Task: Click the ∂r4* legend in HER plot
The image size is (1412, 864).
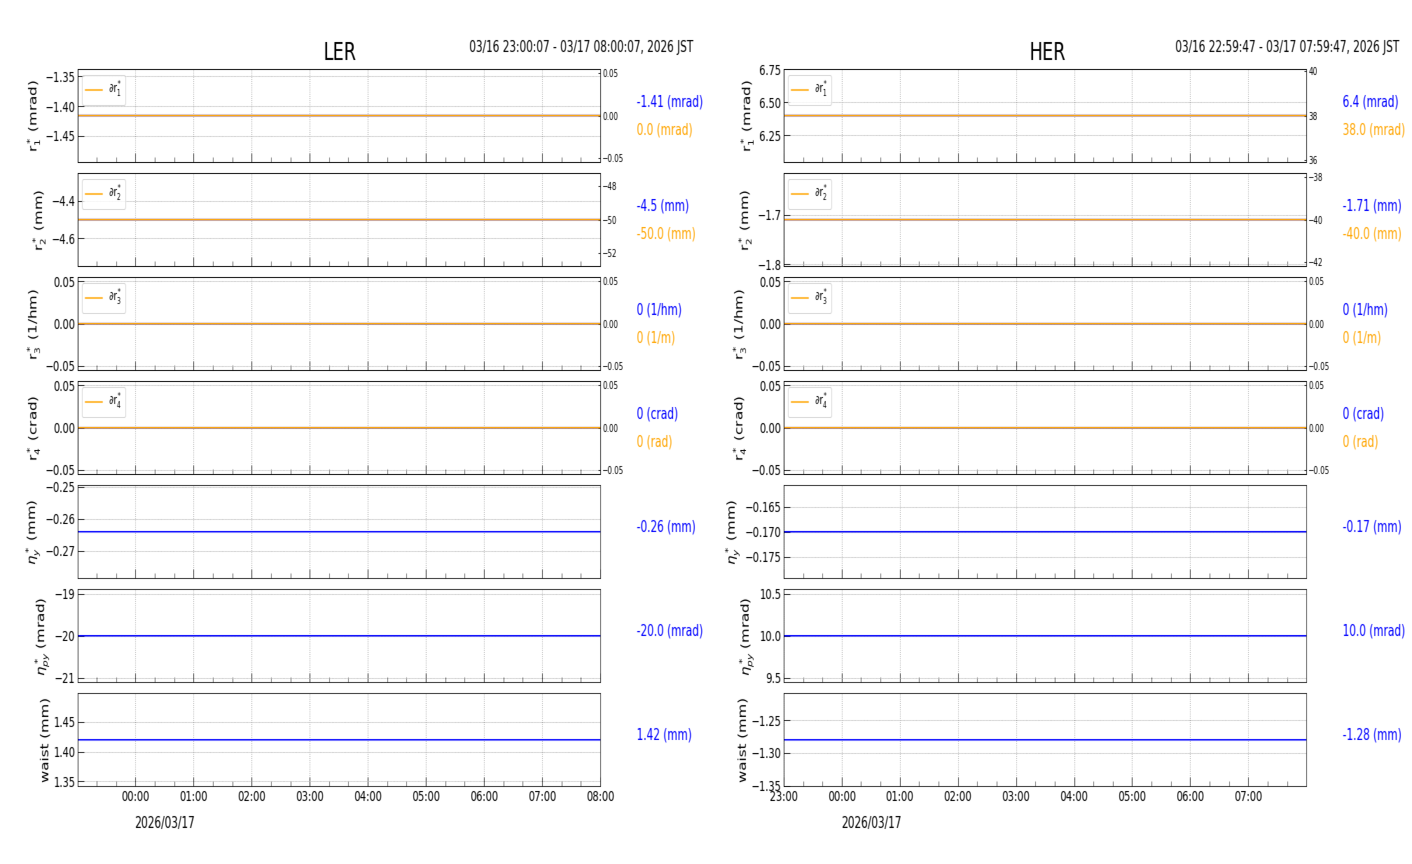Action: click(810, 402)
